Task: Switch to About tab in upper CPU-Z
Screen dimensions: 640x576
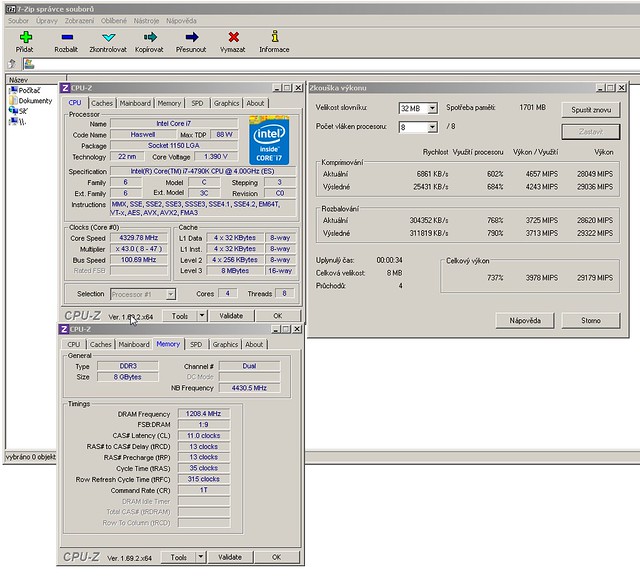Action: coord(255,103)
